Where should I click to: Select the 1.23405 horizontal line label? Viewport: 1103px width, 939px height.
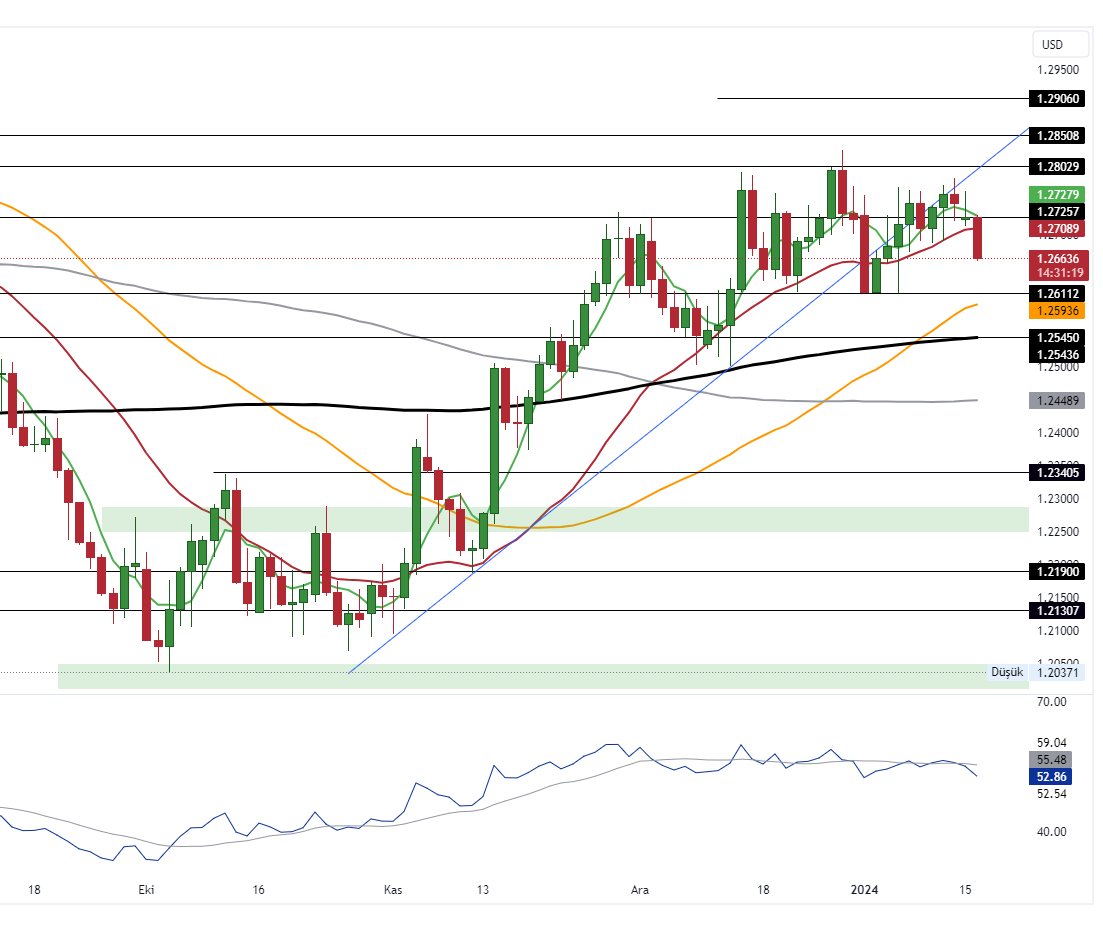(1057, 472)
